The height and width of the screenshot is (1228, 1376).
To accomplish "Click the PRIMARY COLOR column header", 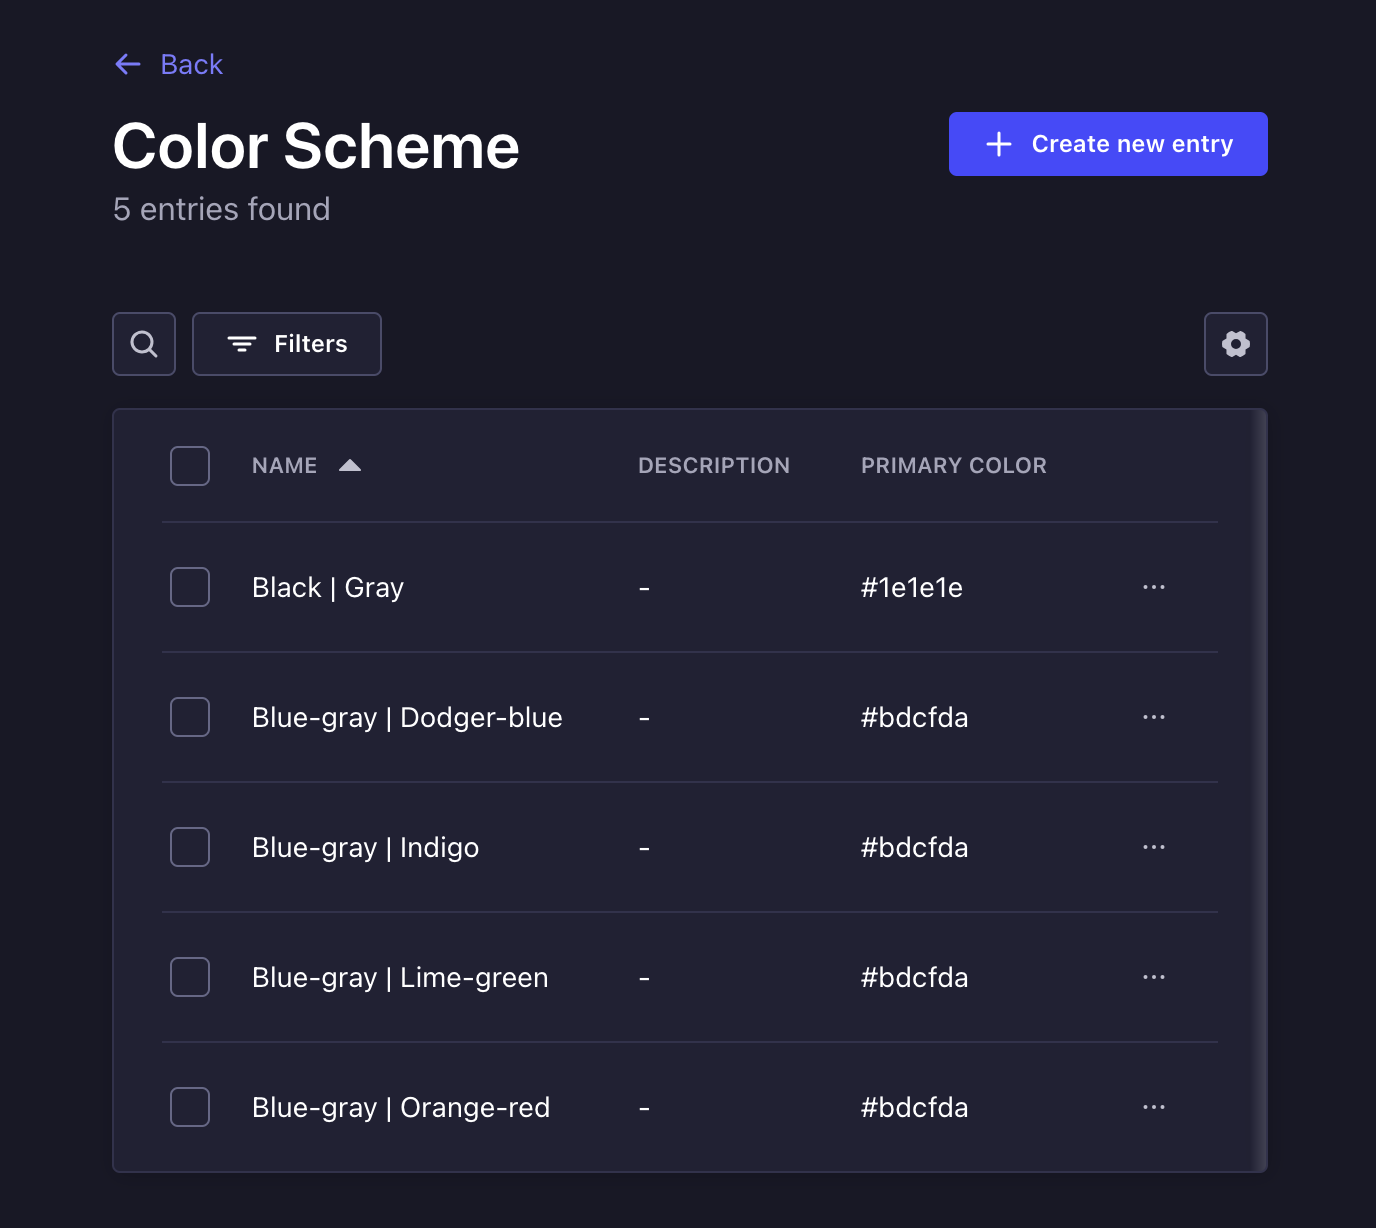I will (x=953, y=465).
